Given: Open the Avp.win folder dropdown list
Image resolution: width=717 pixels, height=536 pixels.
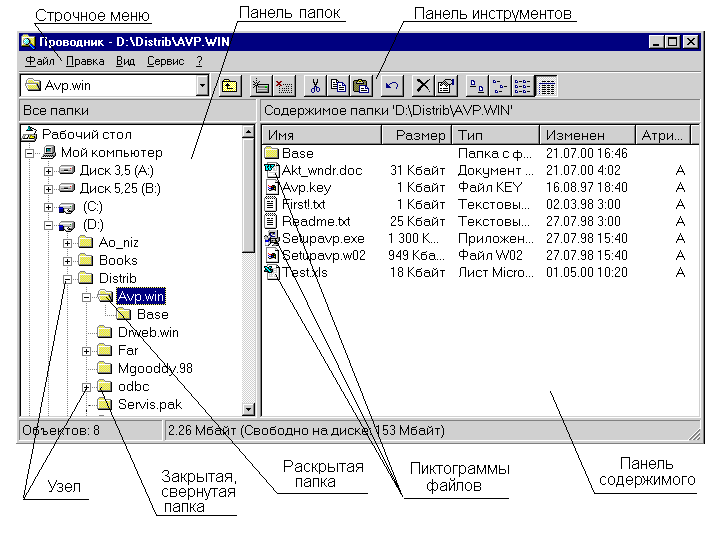Looking at the screenshot, I should point(202,86).
